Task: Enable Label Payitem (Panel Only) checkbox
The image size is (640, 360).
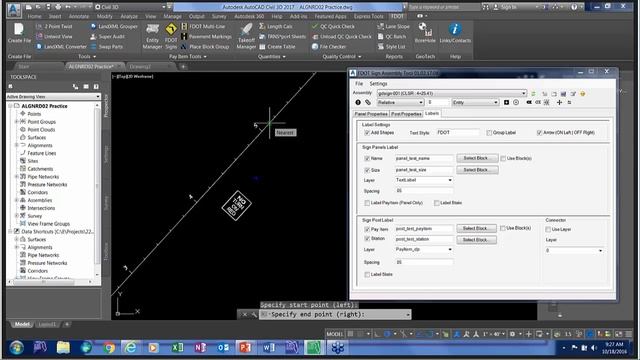Action: coord(367,203)
